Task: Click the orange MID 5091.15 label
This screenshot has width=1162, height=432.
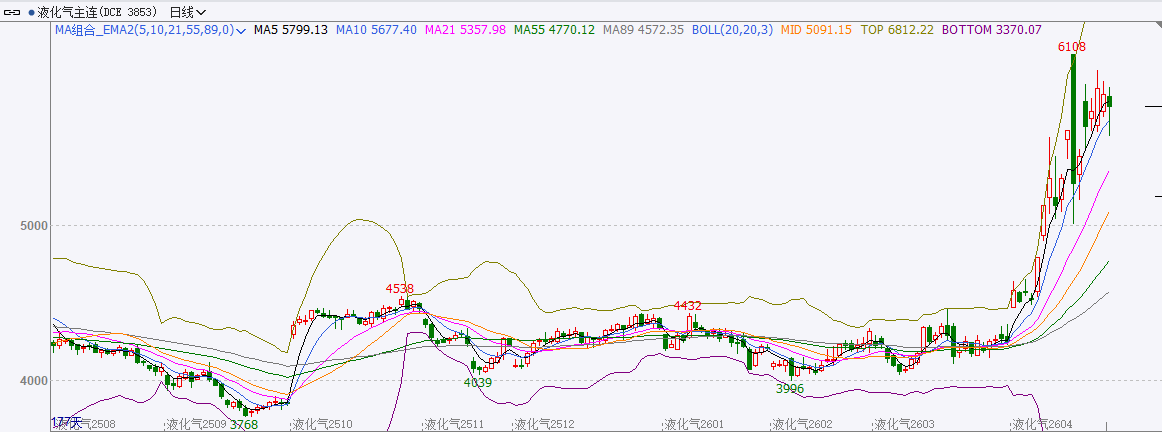Action: pyautogui.click(x=815, y=31)
